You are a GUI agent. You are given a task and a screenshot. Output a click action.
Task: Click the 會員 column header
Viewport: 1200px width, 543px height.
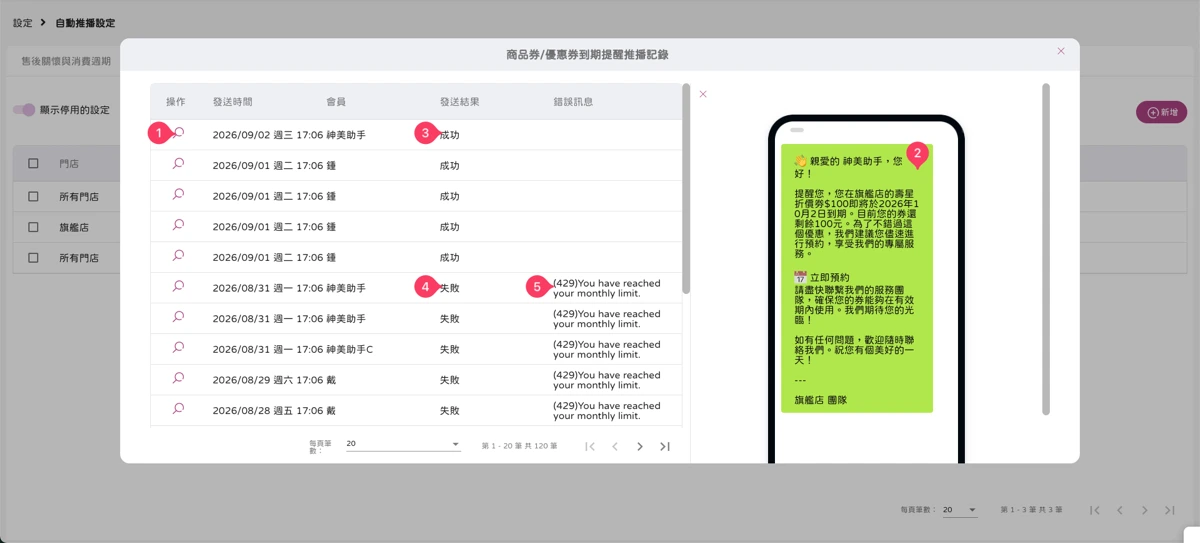[336, 102]
